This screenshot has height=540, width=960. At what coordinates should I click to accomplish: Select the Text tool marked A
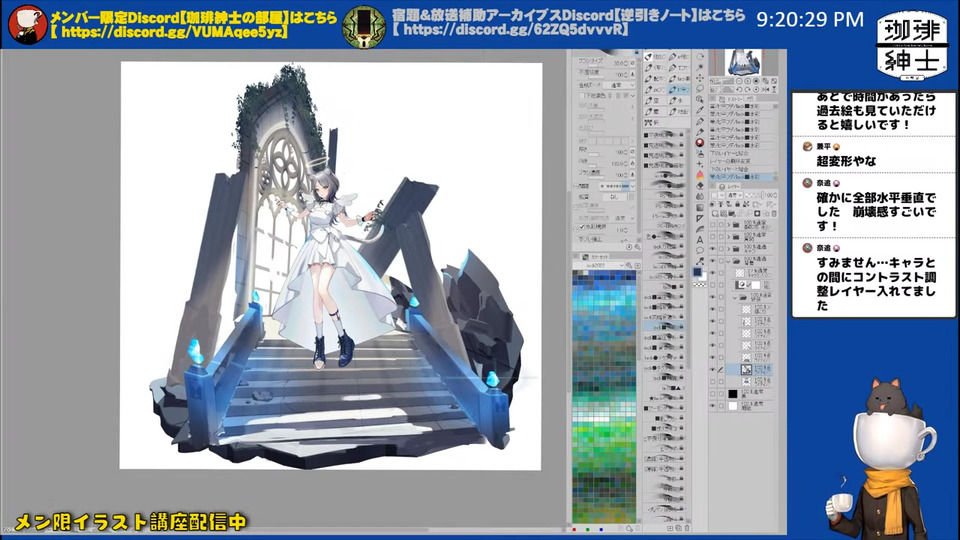tap(700, 240)
